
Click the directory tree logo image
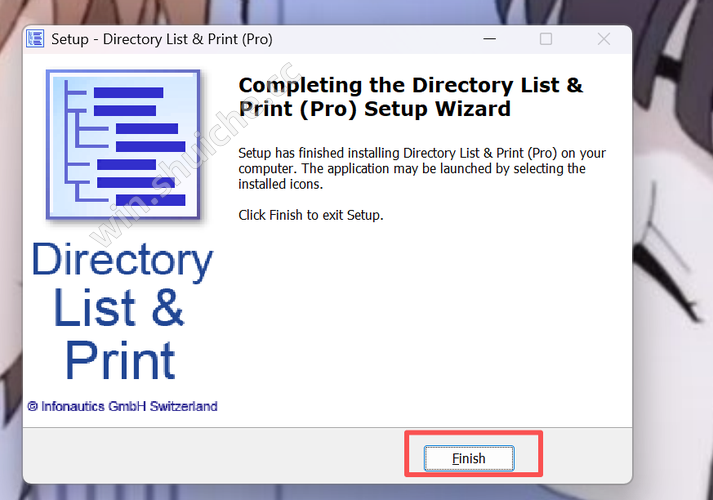coord(122,144)
